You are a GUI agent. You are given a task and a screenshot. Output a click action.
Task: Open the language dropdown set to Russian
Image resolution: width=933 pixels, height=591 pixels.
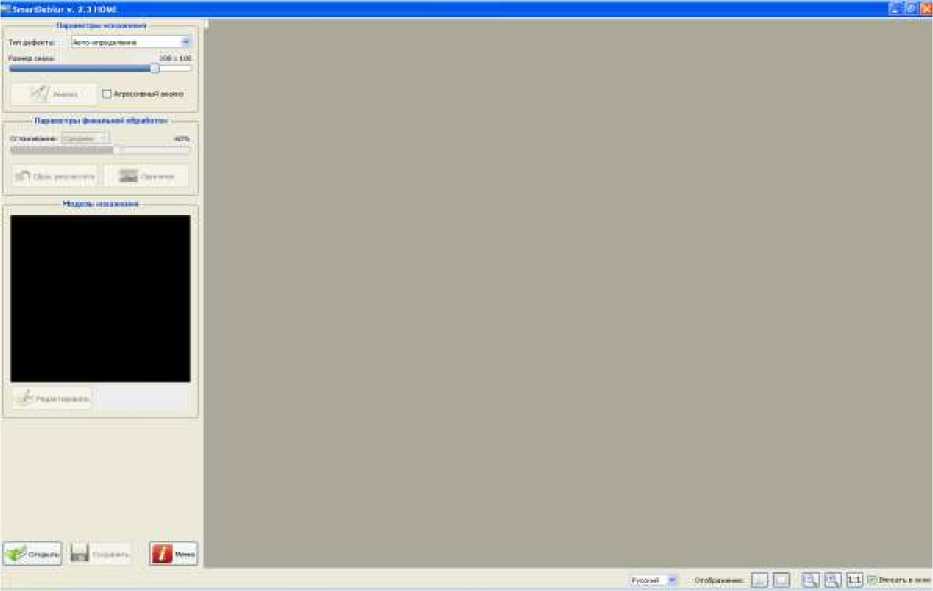[653, 580]
